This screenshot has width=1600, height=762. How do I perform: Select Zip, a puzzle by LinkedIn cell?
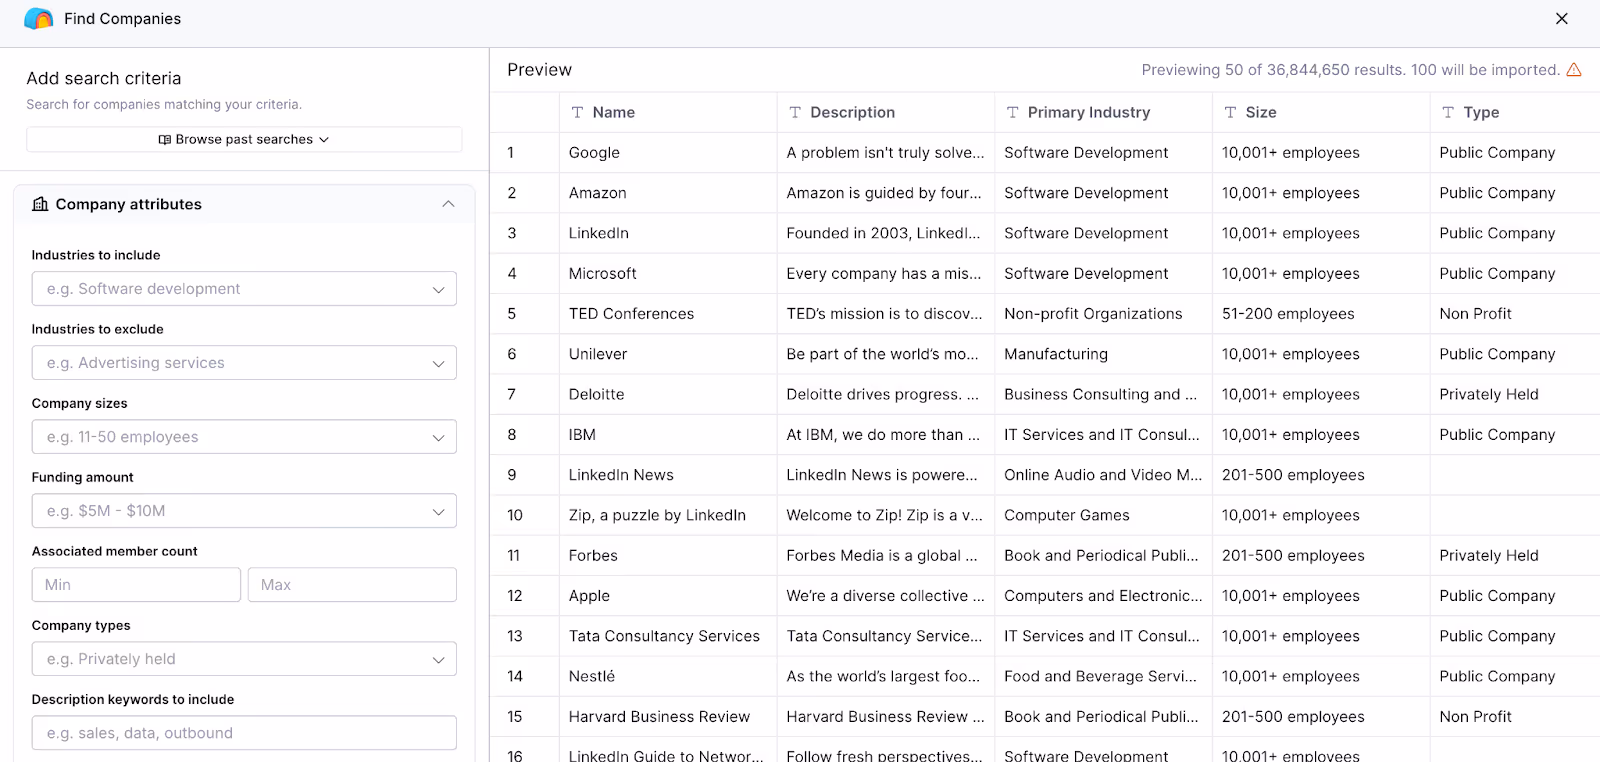click(668, 515)
